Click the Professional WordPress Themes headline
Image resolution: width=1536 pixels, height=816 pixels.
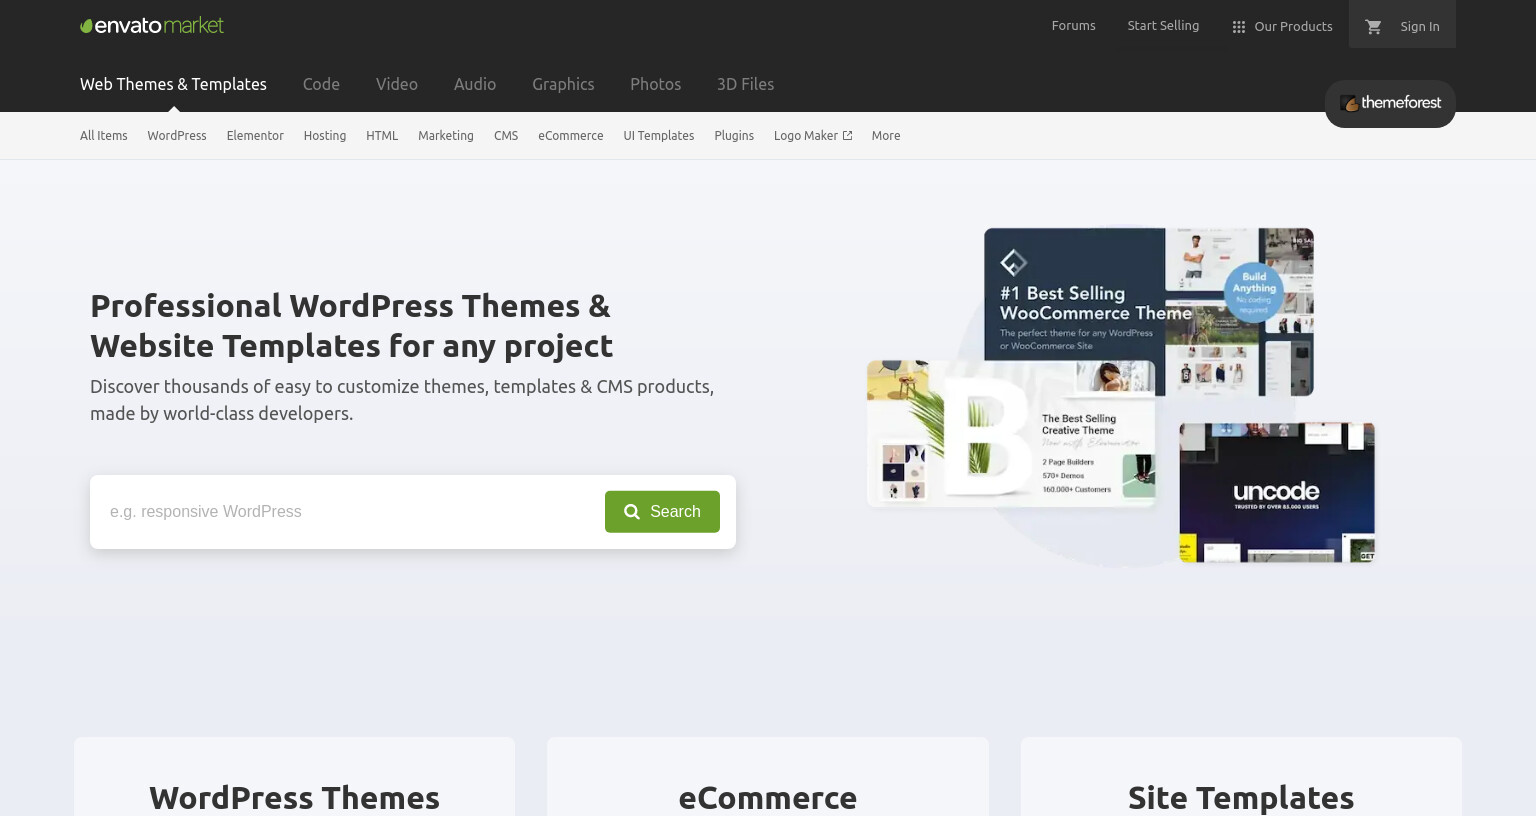(351, 326)
